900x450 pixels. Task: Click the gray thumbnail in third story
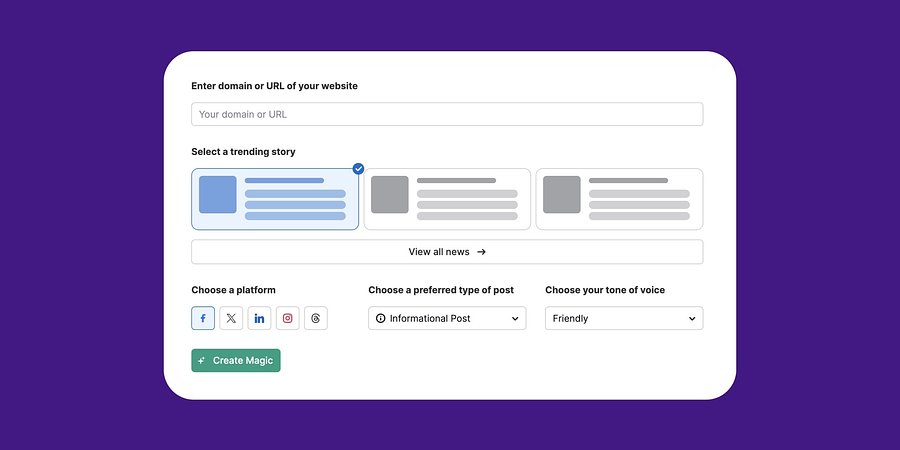click(562, 195)
